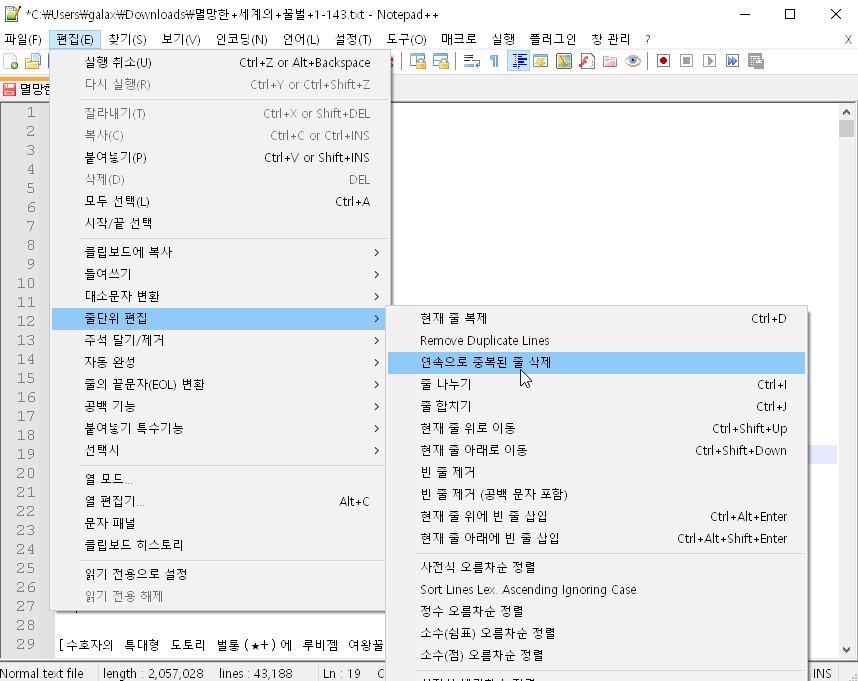Click 정수 오름차순 정렬 entry

[x=596, y=611]
